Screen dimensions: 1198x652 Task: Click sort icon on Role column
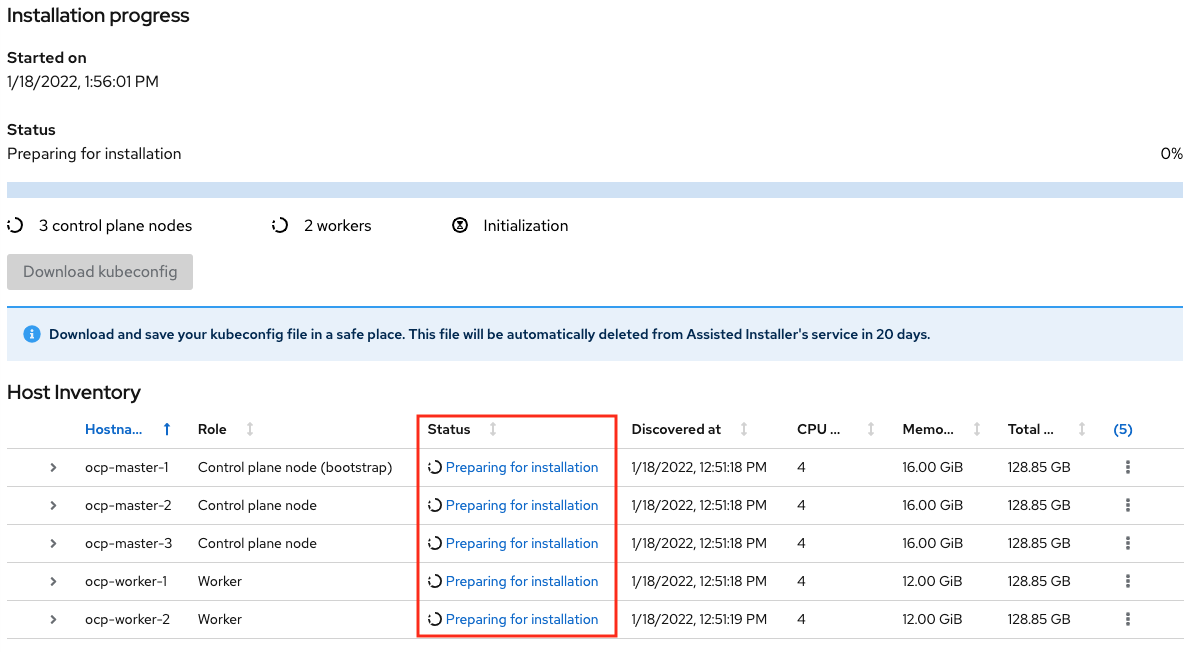click(x=250, y=429)
